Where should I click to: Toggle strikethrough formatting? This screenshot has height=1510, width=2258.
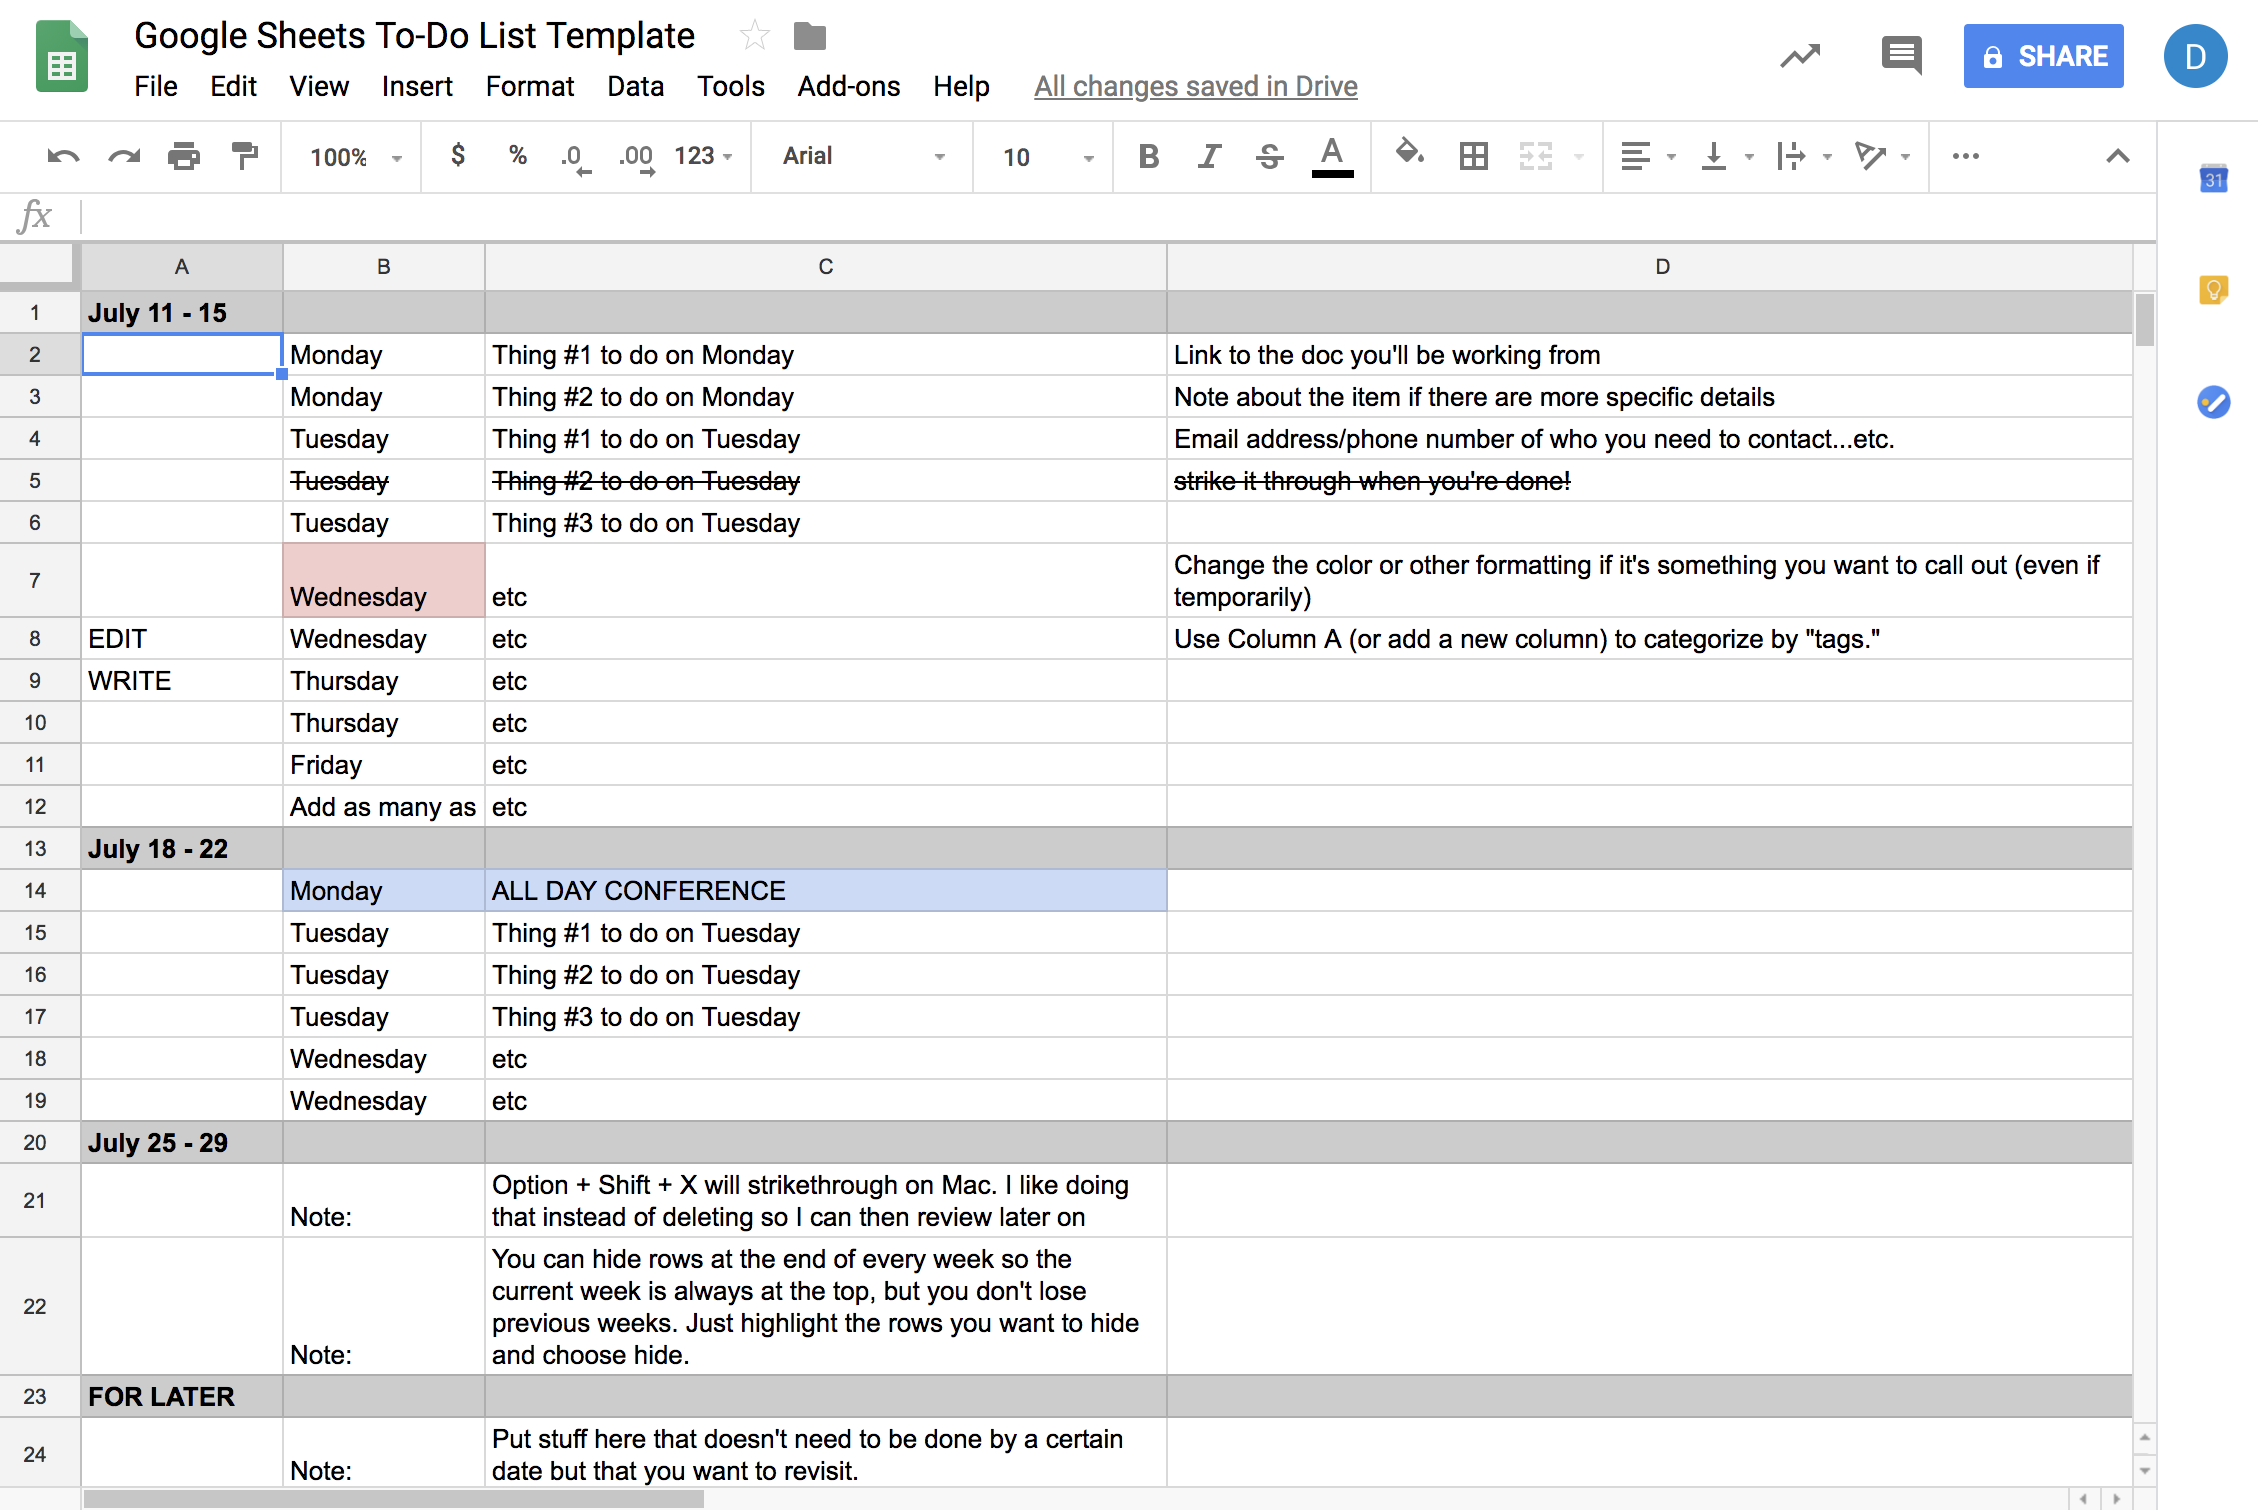point(1269,156)
